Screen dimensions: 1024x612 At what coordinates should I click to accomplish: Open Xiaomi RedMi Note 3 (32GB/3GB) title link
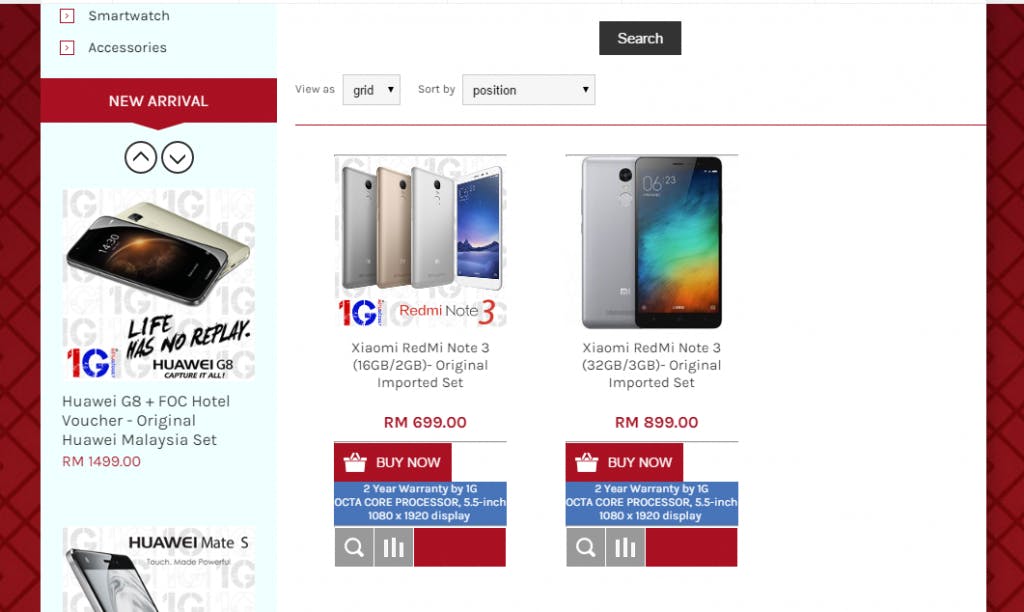652,365
